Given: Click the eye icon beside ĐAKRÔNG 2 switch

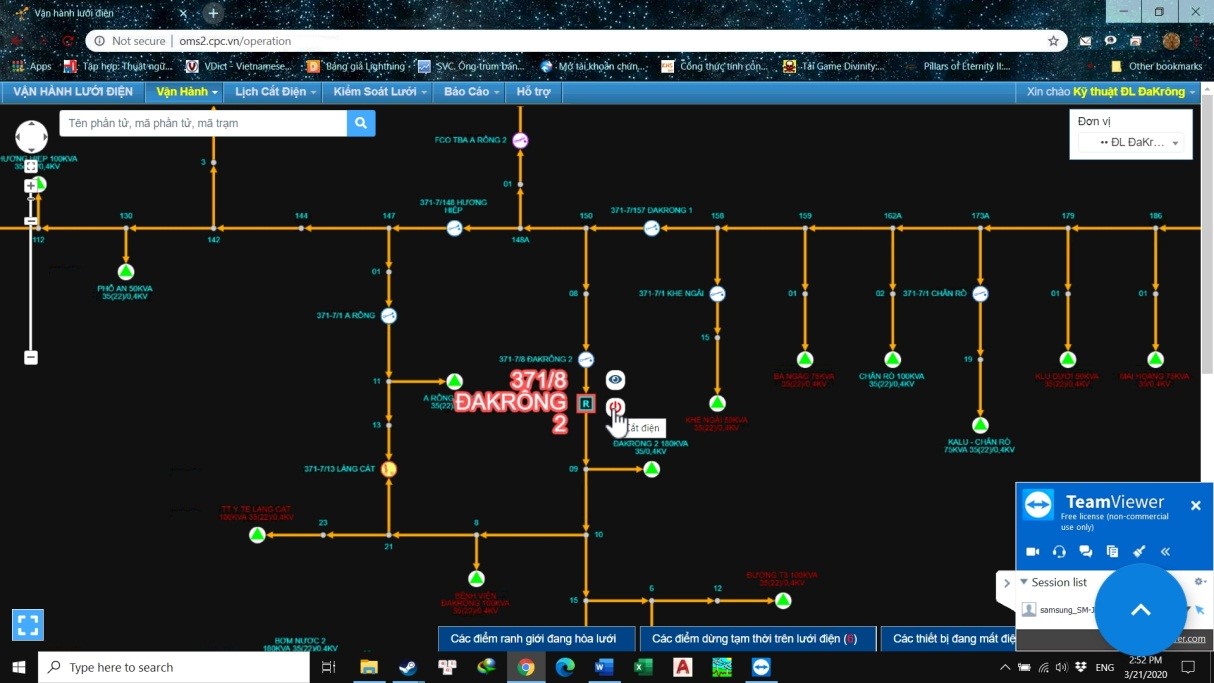Looking at the screenshot, I should pyautogui.click(x=615, y=380).
